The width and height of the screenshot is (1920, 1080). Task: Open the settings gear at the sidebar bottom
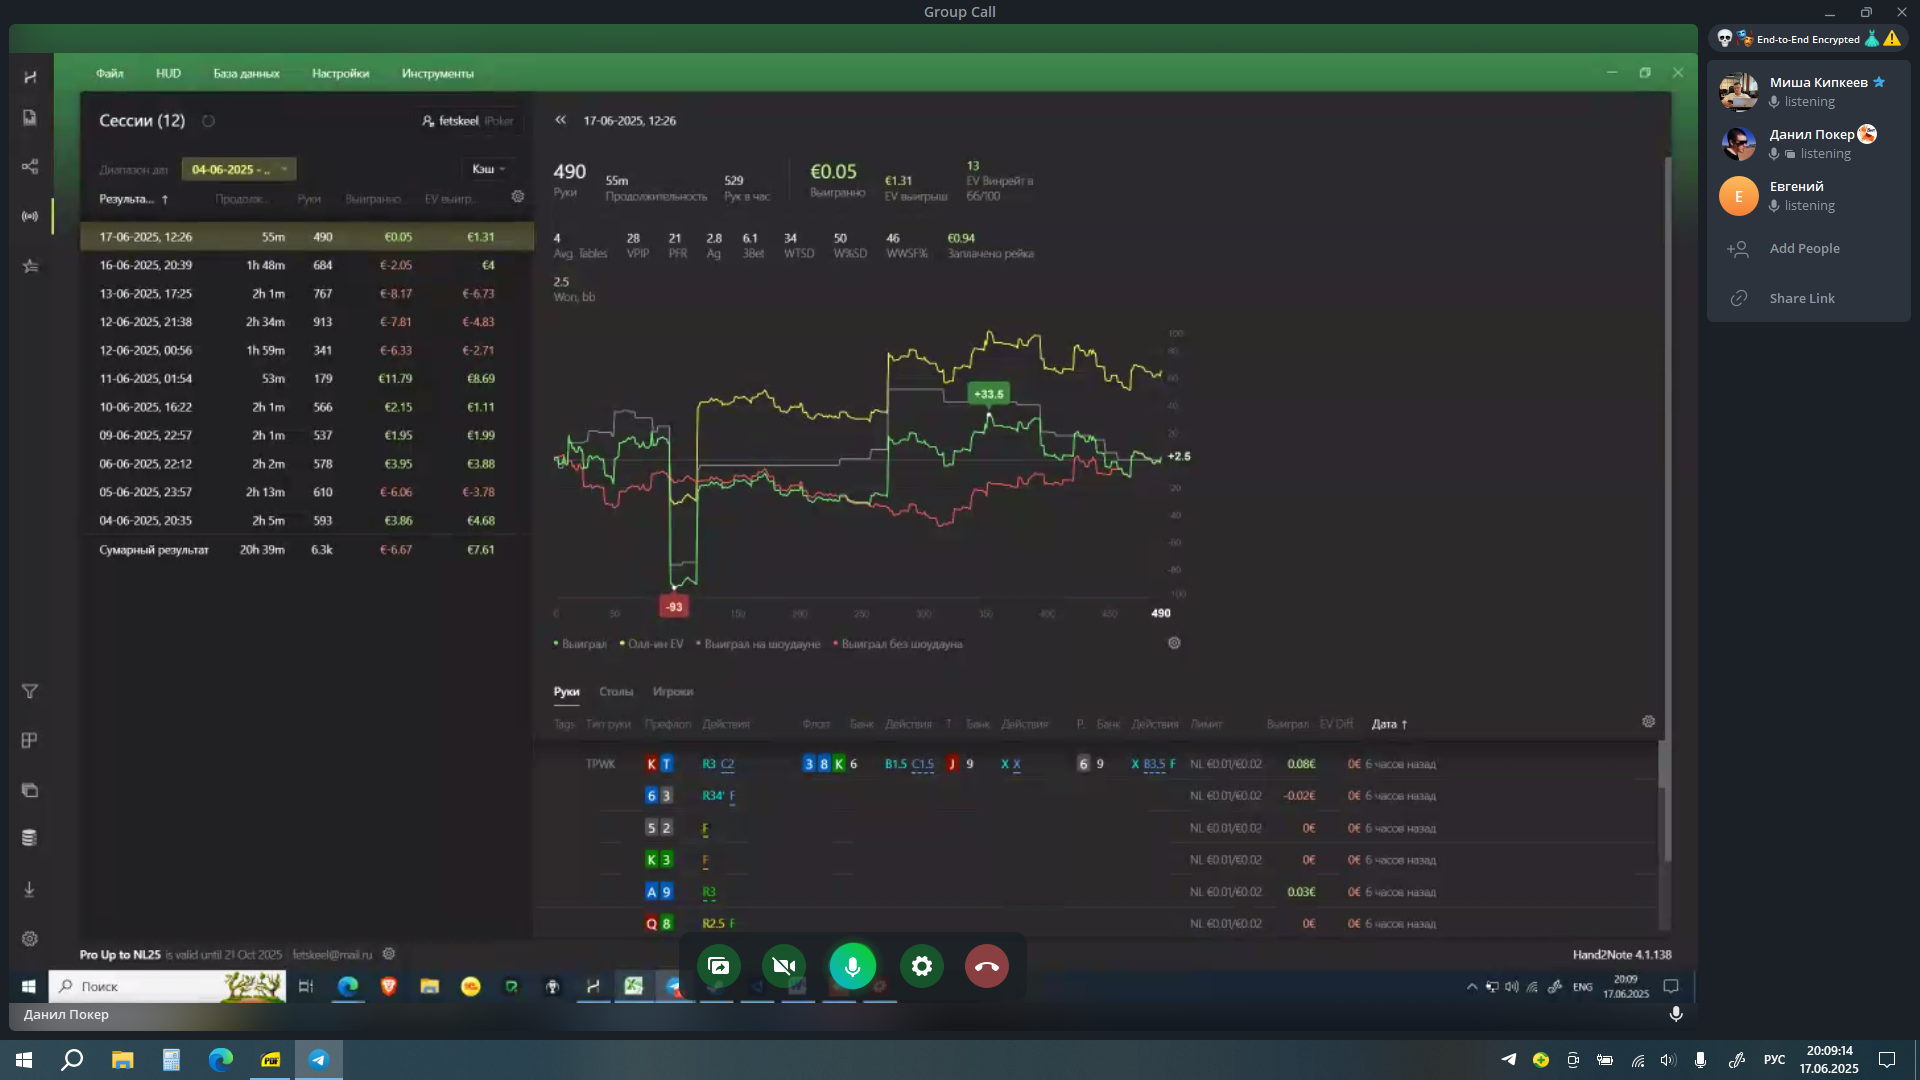point(30,939)
